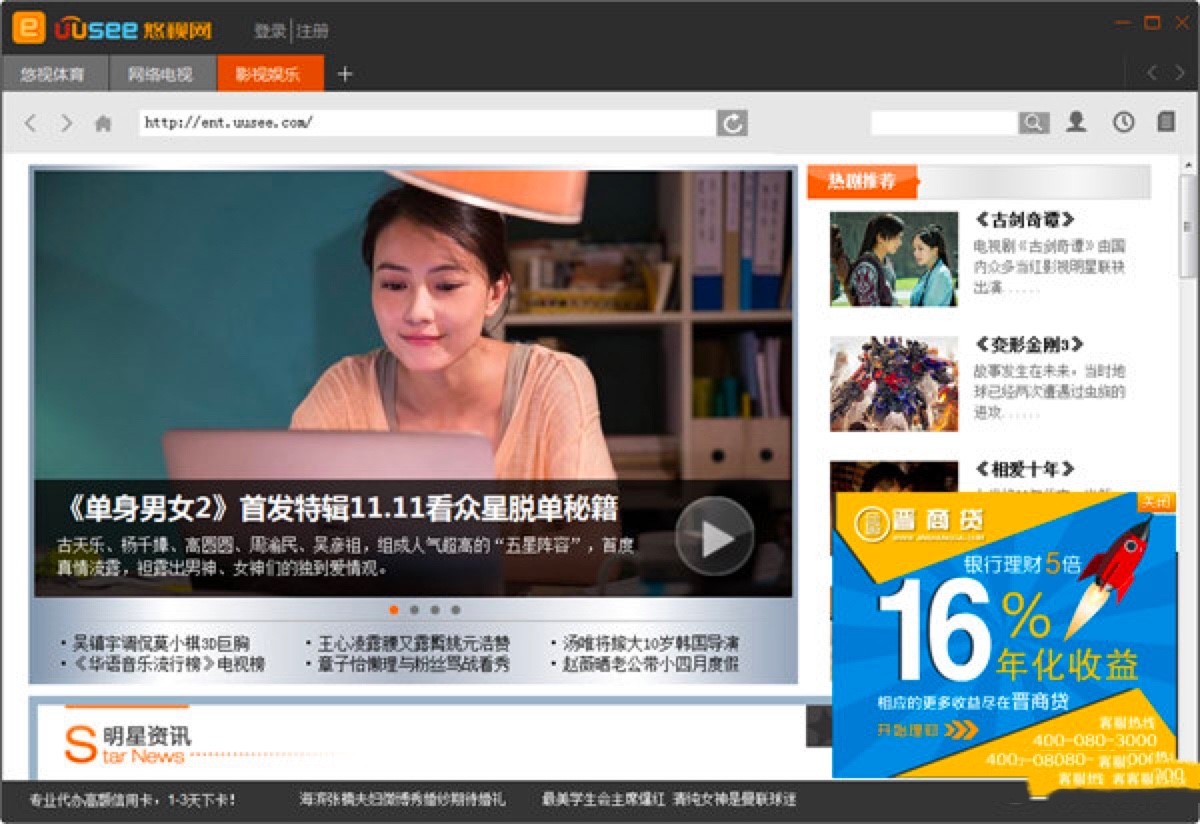Close the 晋商贷 advertisement popup
The width and height of the screenshot is (1200, 824).
[x=1157, y=502]
